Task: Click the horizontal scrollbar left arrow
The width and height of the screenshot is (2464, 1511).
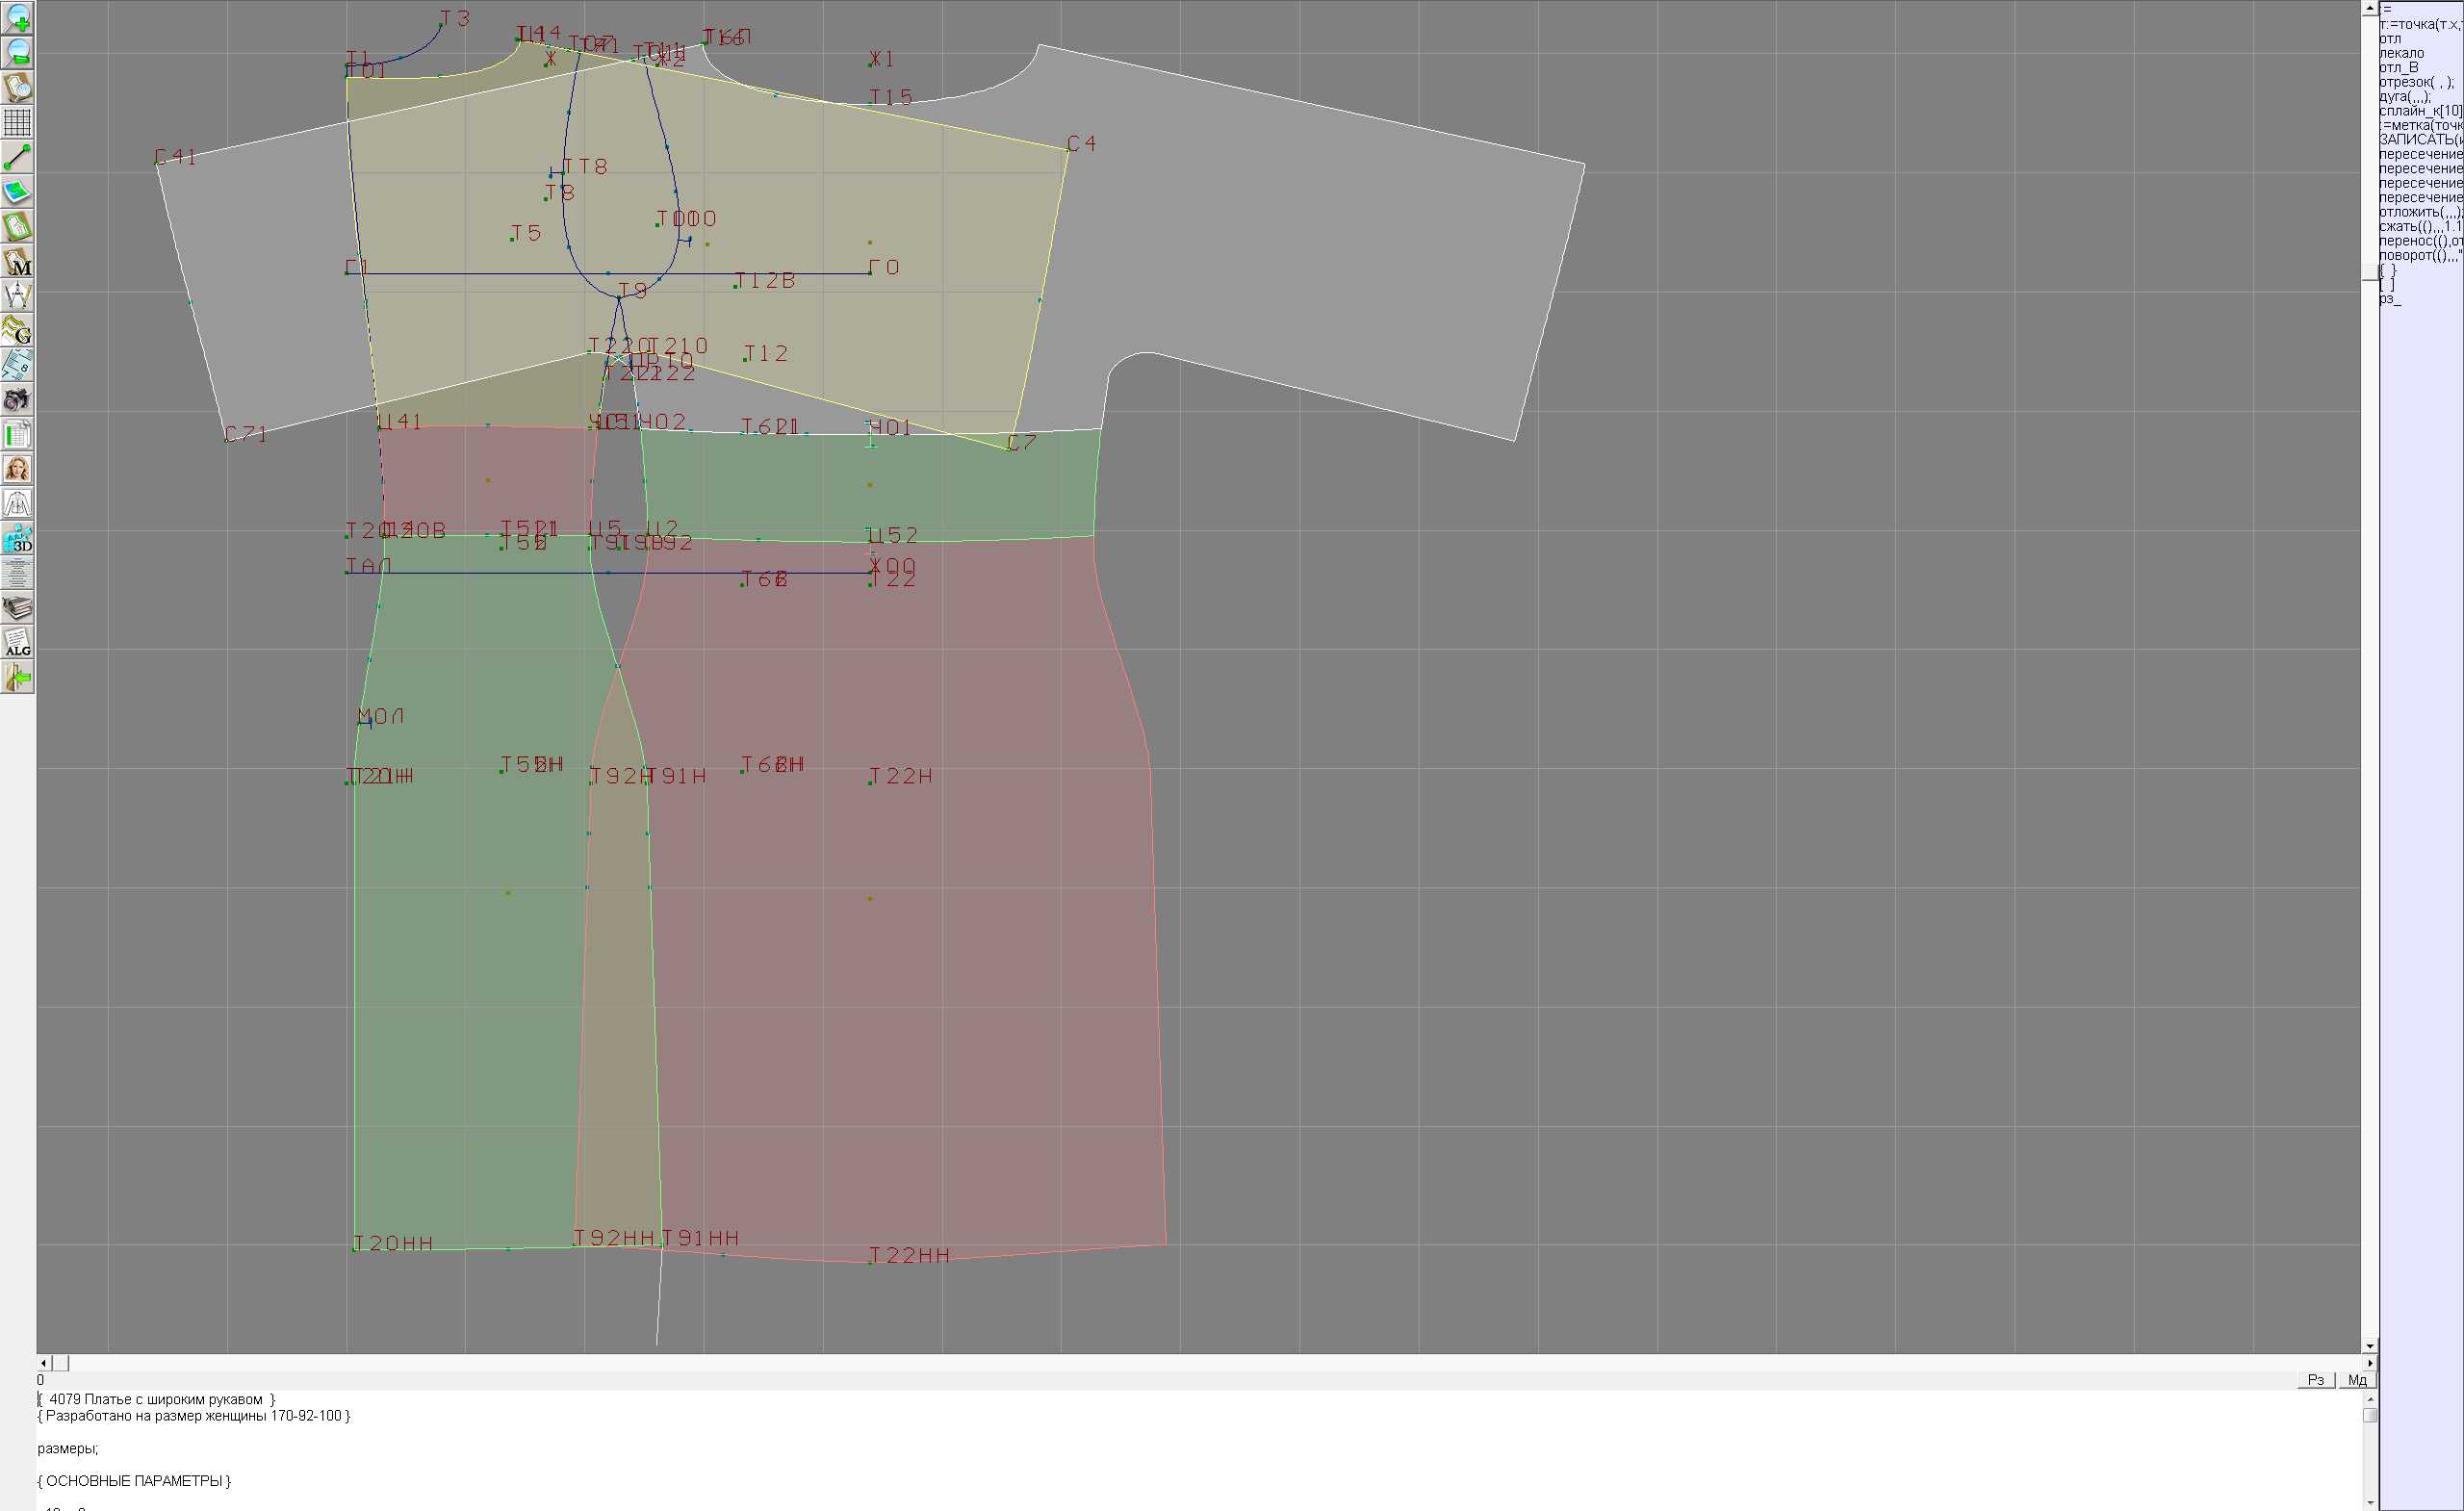Action: [43, 1363]
